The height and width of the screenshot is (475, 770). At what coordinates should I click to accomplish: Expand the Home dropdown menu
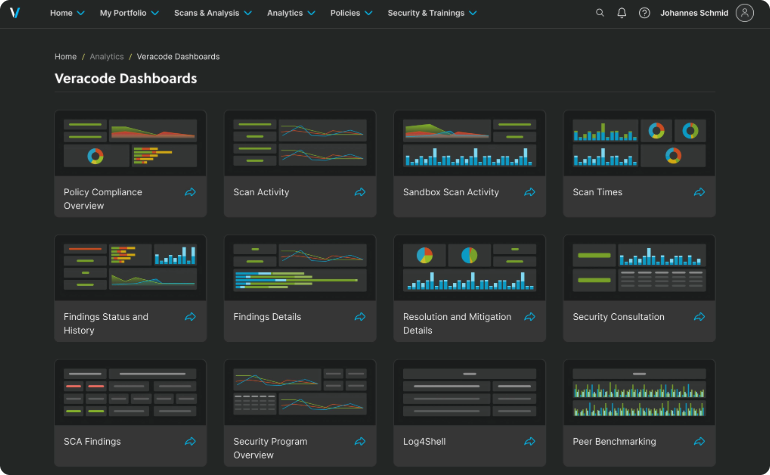point(67,13)
